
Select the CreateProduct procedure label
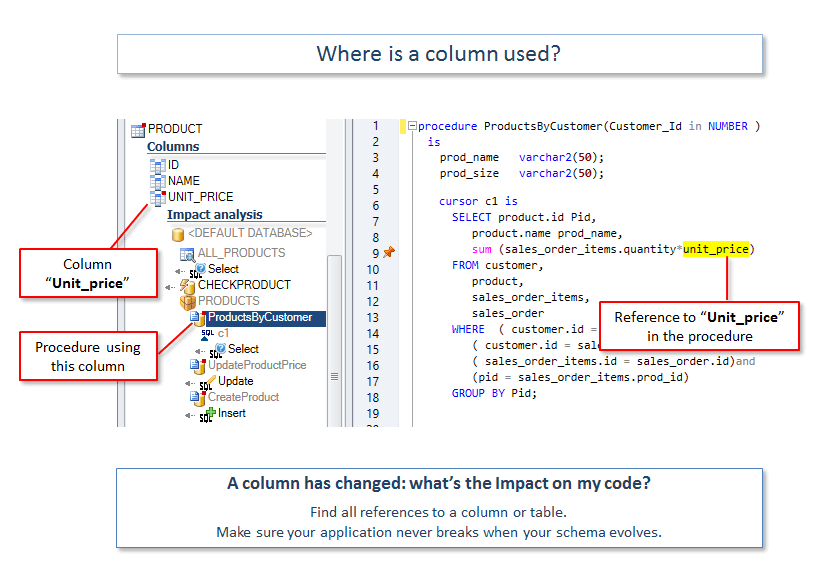point(243,397)
